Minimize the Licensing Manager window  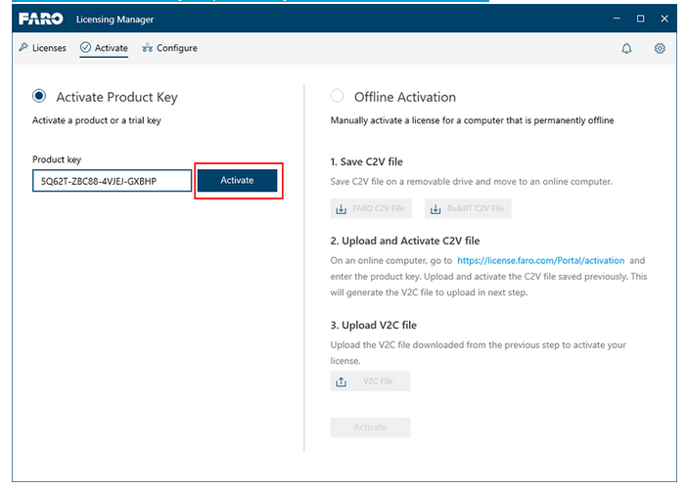(616, 18)
